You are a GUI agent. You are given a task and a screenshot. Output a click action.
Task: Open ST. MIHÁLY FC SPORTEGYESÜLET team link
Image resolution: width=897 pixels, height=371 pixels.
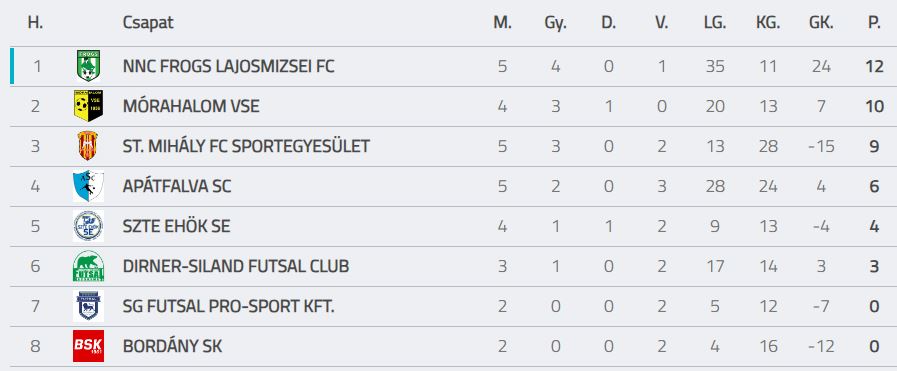[246, 146]
